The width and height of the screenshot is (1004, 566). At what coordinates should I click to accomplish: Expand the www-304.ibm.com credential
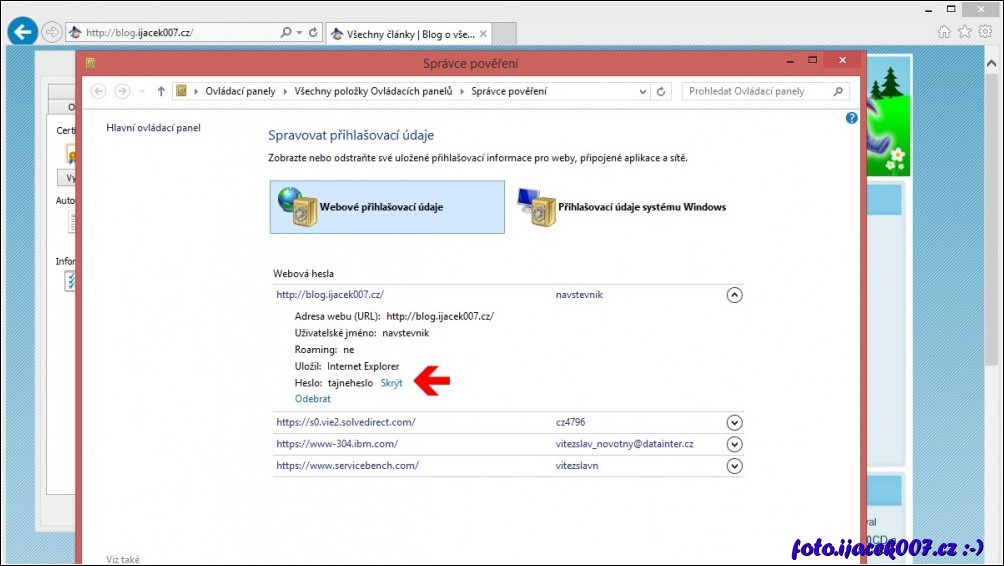click(x=734, y=444)
